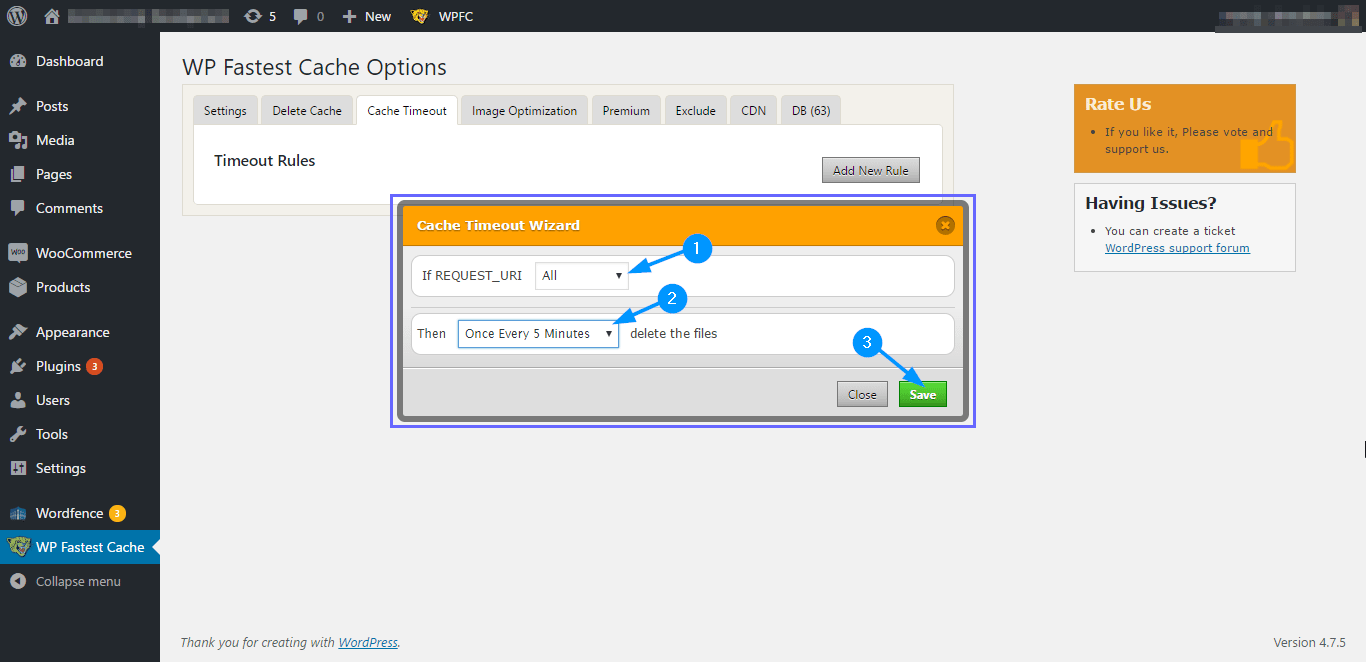Click the Wordfence notification badge 3
This screenshot has width=1366, height=662.
[x=117, y=513]
